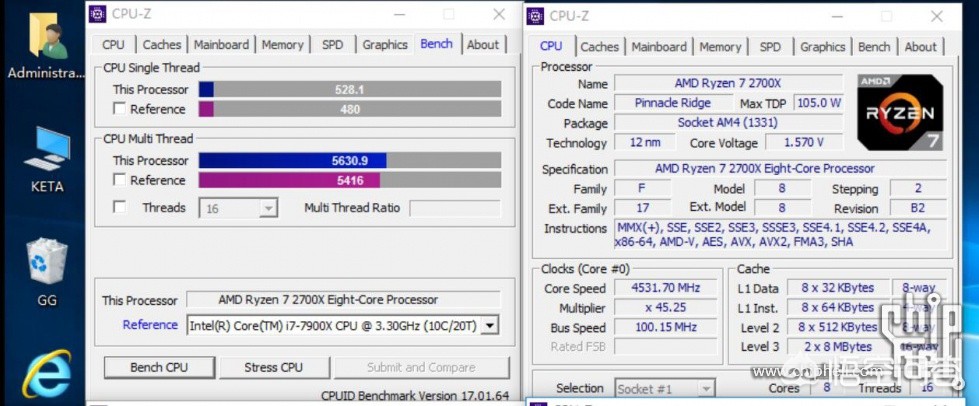Viewport: 979px width, 406px height.
Task: Open Memory tab in right window
Action: point(720,47)
